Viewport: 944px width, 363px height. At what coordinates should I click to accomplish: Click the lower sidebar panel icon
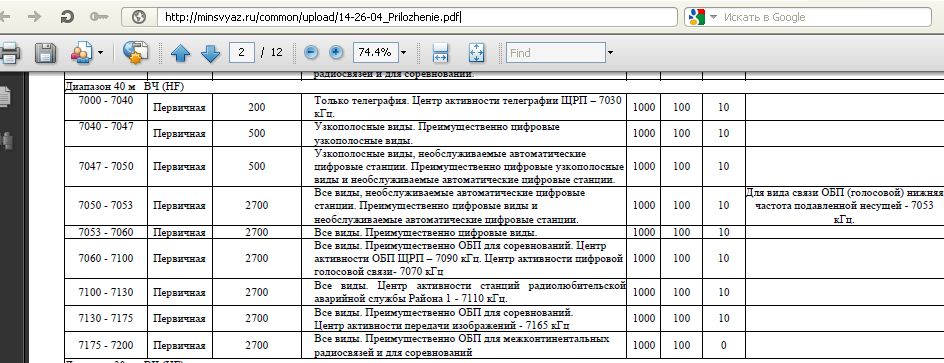[x=6, y=141]
